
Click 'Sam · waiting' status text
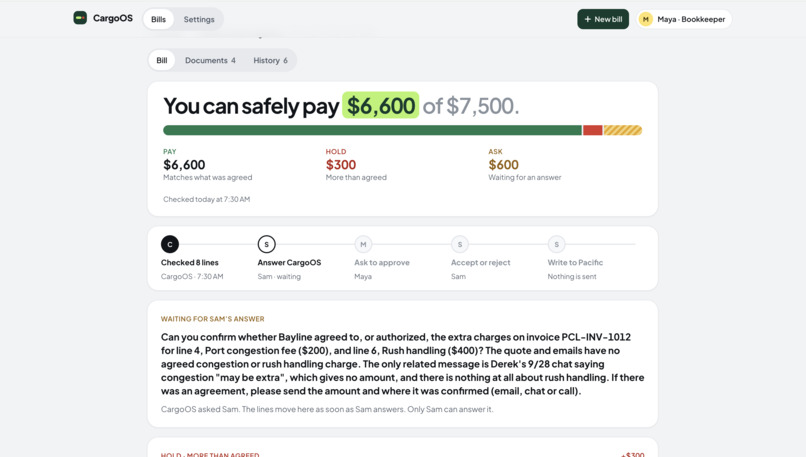tap(279, 277)
